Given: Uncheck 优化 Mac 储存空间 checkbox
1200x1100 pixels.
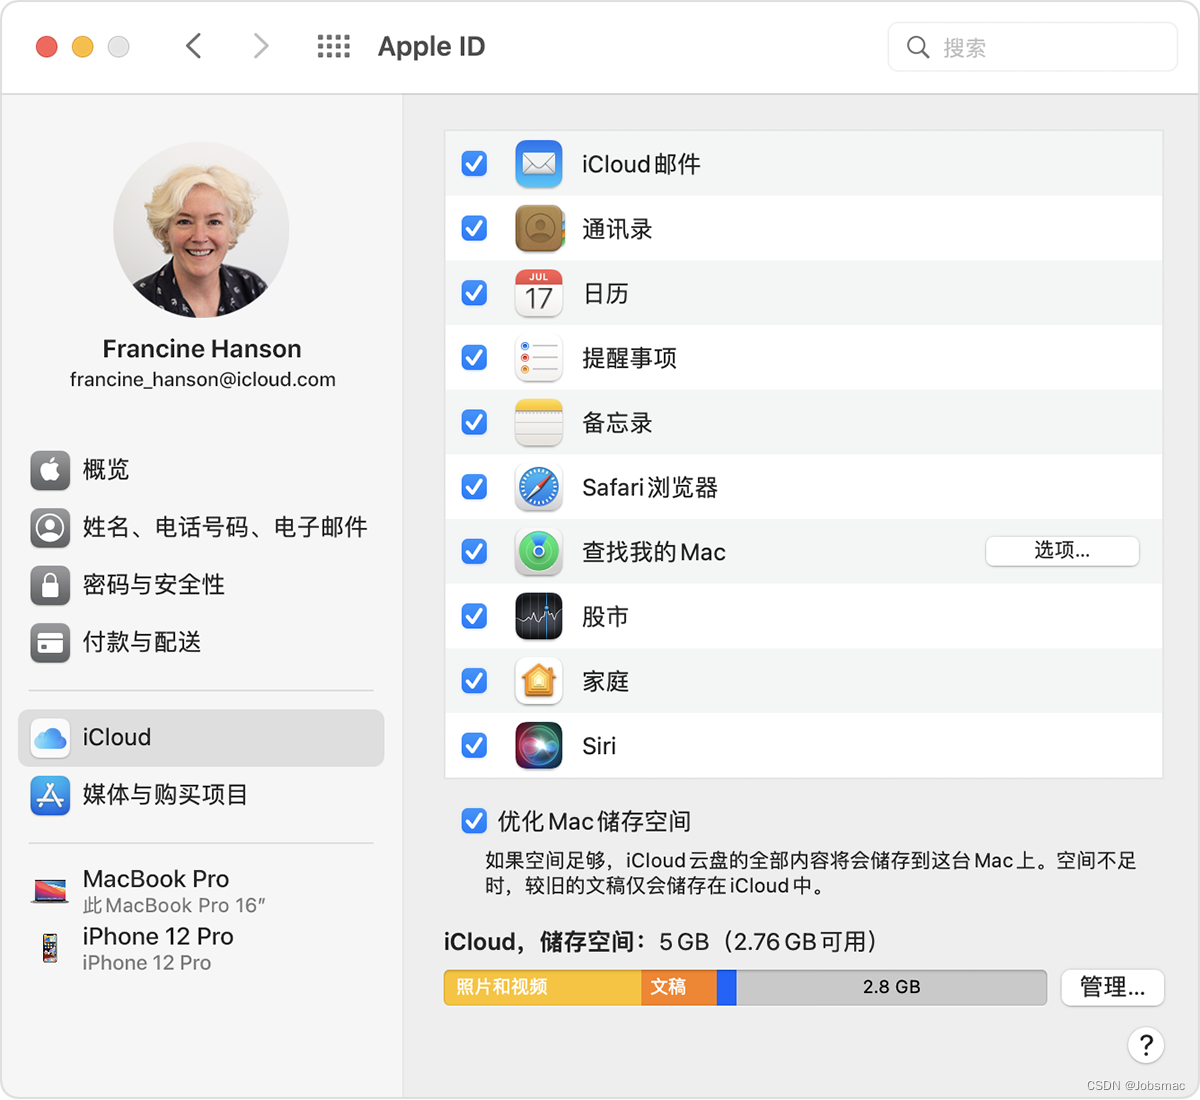Looking at the screenshot, I should pos(474,821).
